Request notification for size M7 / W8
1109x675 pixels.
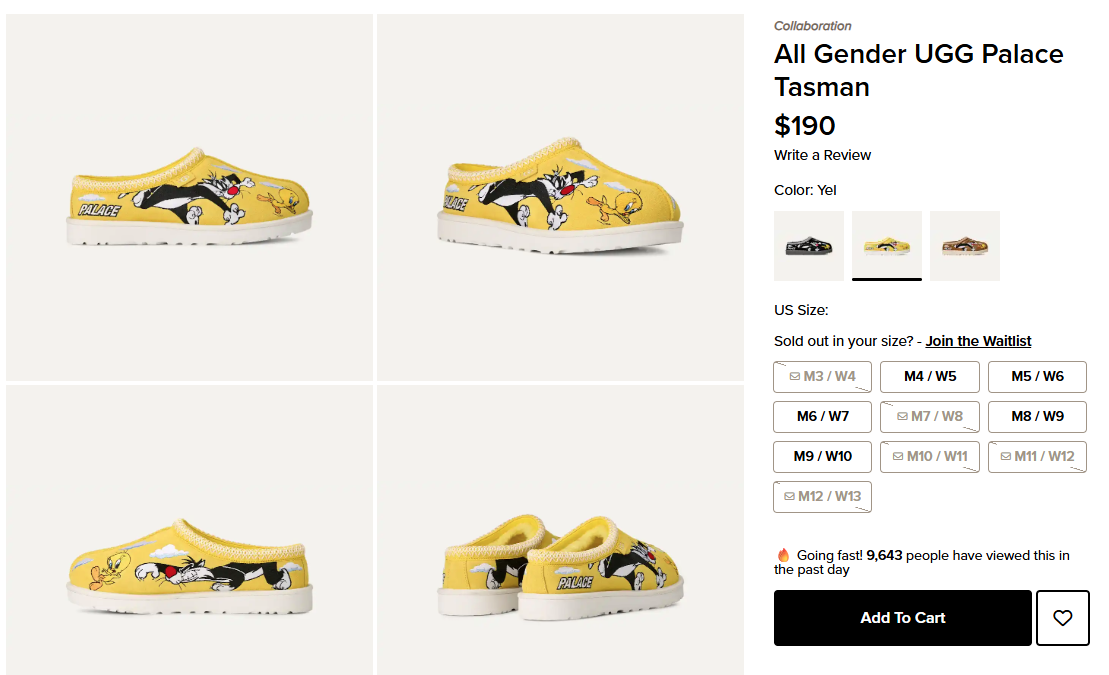tap(930, 417)
